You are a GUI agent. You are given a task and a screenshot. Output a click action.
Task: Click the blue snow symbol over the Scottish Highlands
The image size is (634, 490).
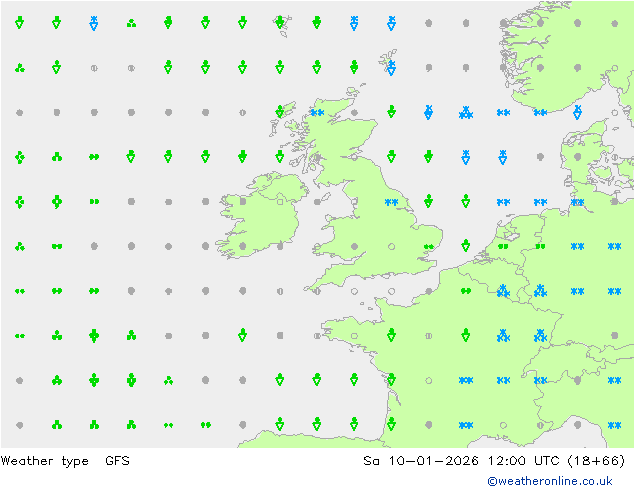[317, 112]
